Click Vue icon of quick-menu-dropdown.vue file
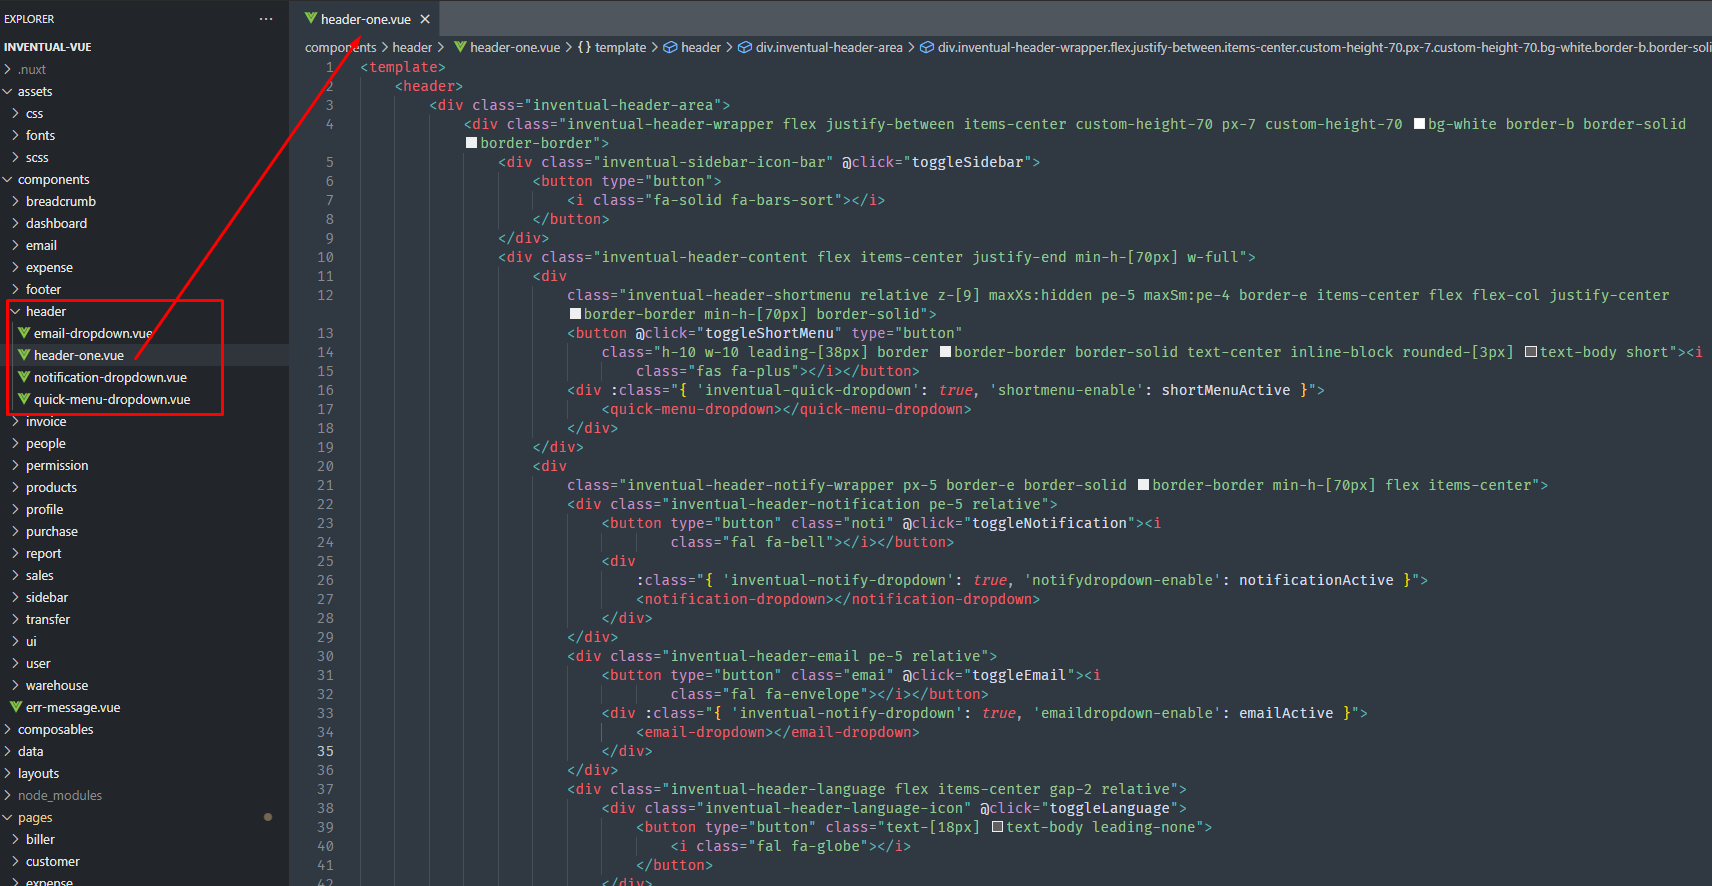This screenshot has height=886, width=1712. 24,399
